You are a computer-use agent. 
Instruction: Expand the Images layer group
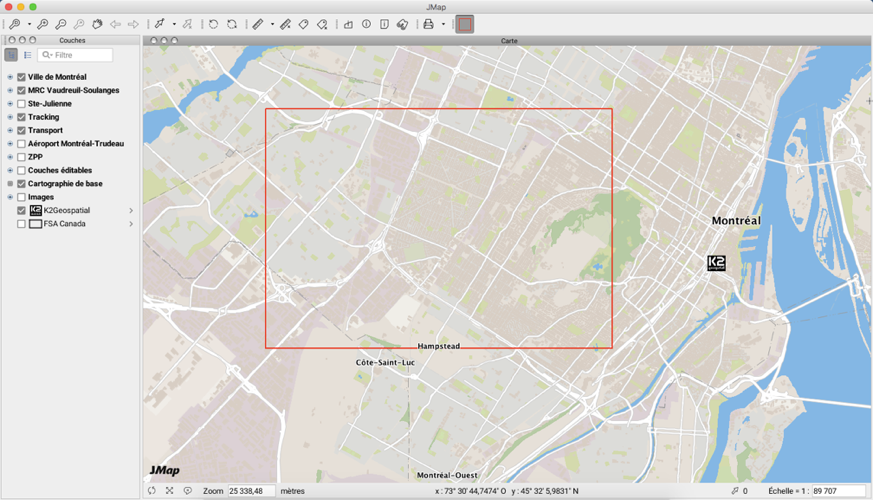[10, 197]
